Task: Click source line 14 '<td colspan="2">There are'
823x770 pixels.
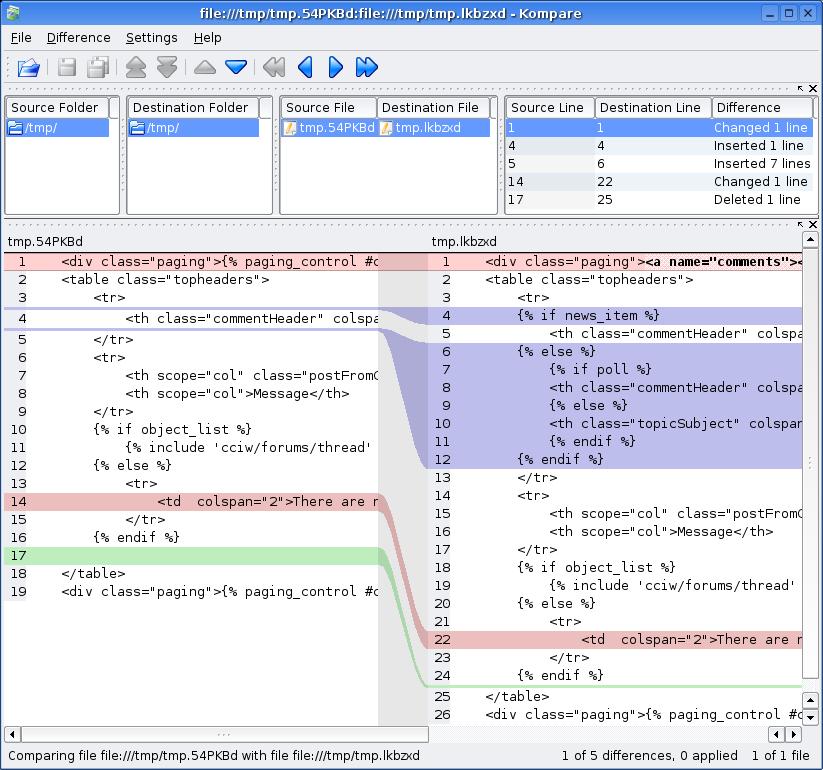Action: 191,501
